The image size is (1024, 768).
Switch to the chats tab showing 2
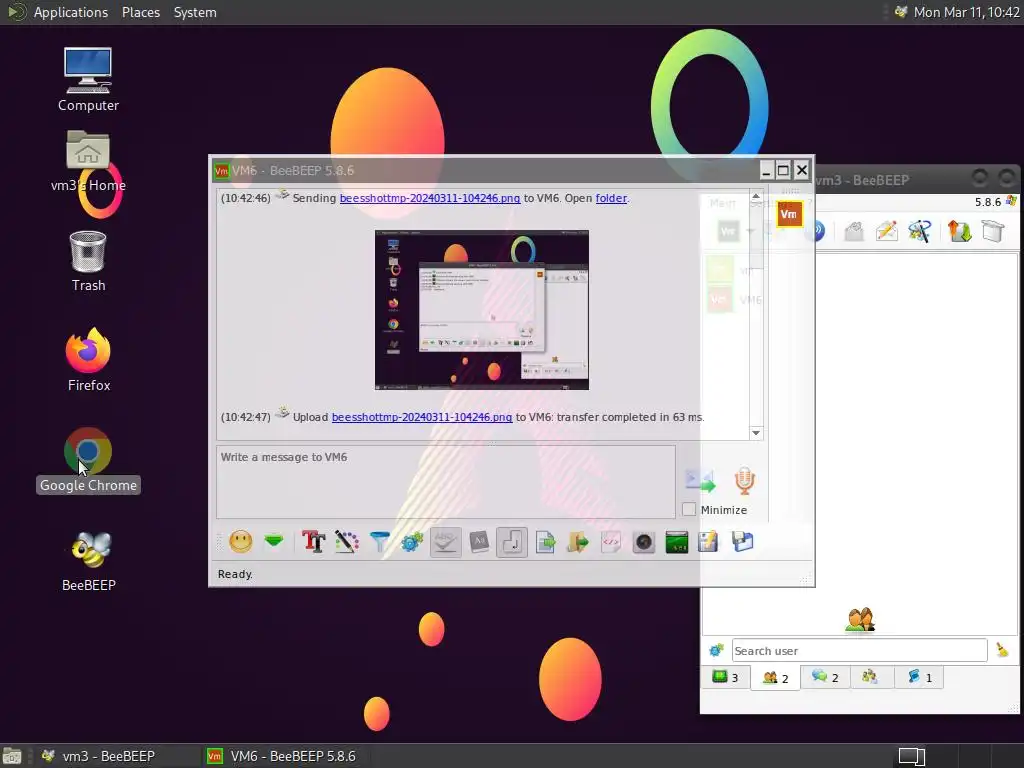(825, 677)
